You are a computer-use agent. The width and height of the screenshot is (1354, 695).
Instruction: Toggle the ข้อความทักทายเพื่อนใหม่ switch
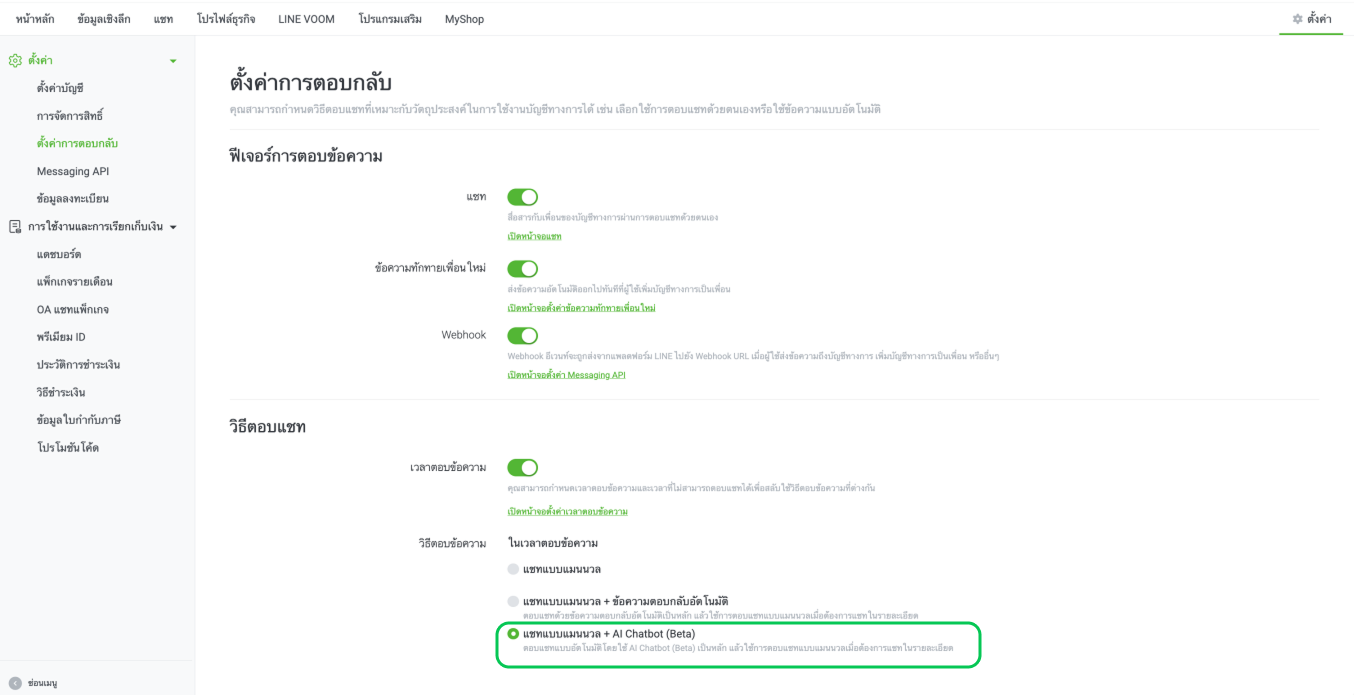[x=522, y=268]
